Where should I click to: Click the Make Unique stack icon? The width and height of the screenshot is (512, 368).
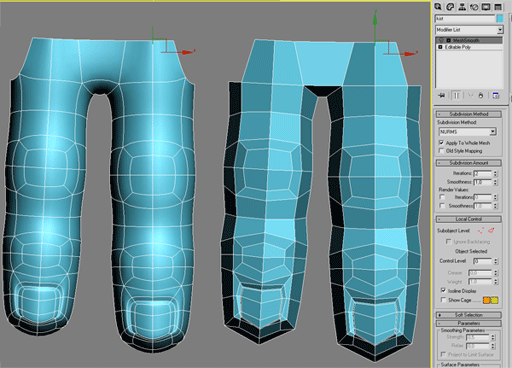click(470, 96)
